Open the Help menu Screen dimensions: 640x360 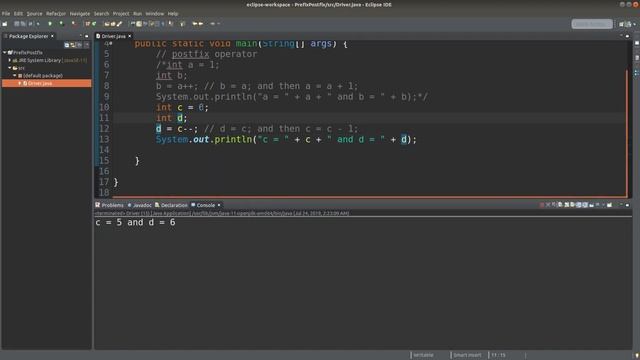[173, 13]
